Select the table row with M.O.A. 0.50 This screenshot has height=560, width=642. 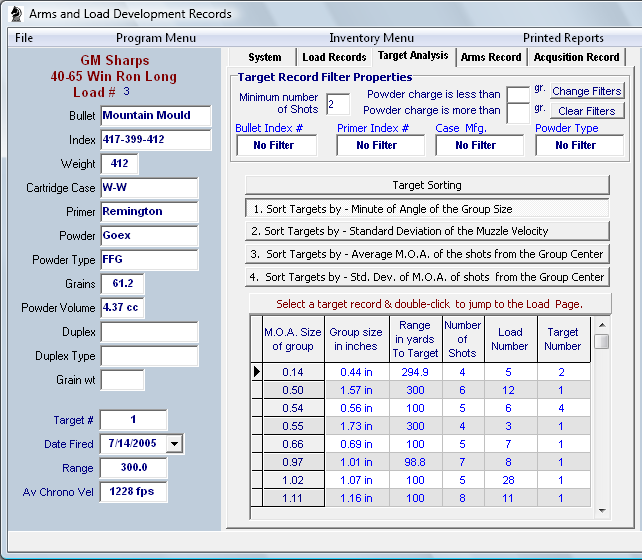point(420,390)
